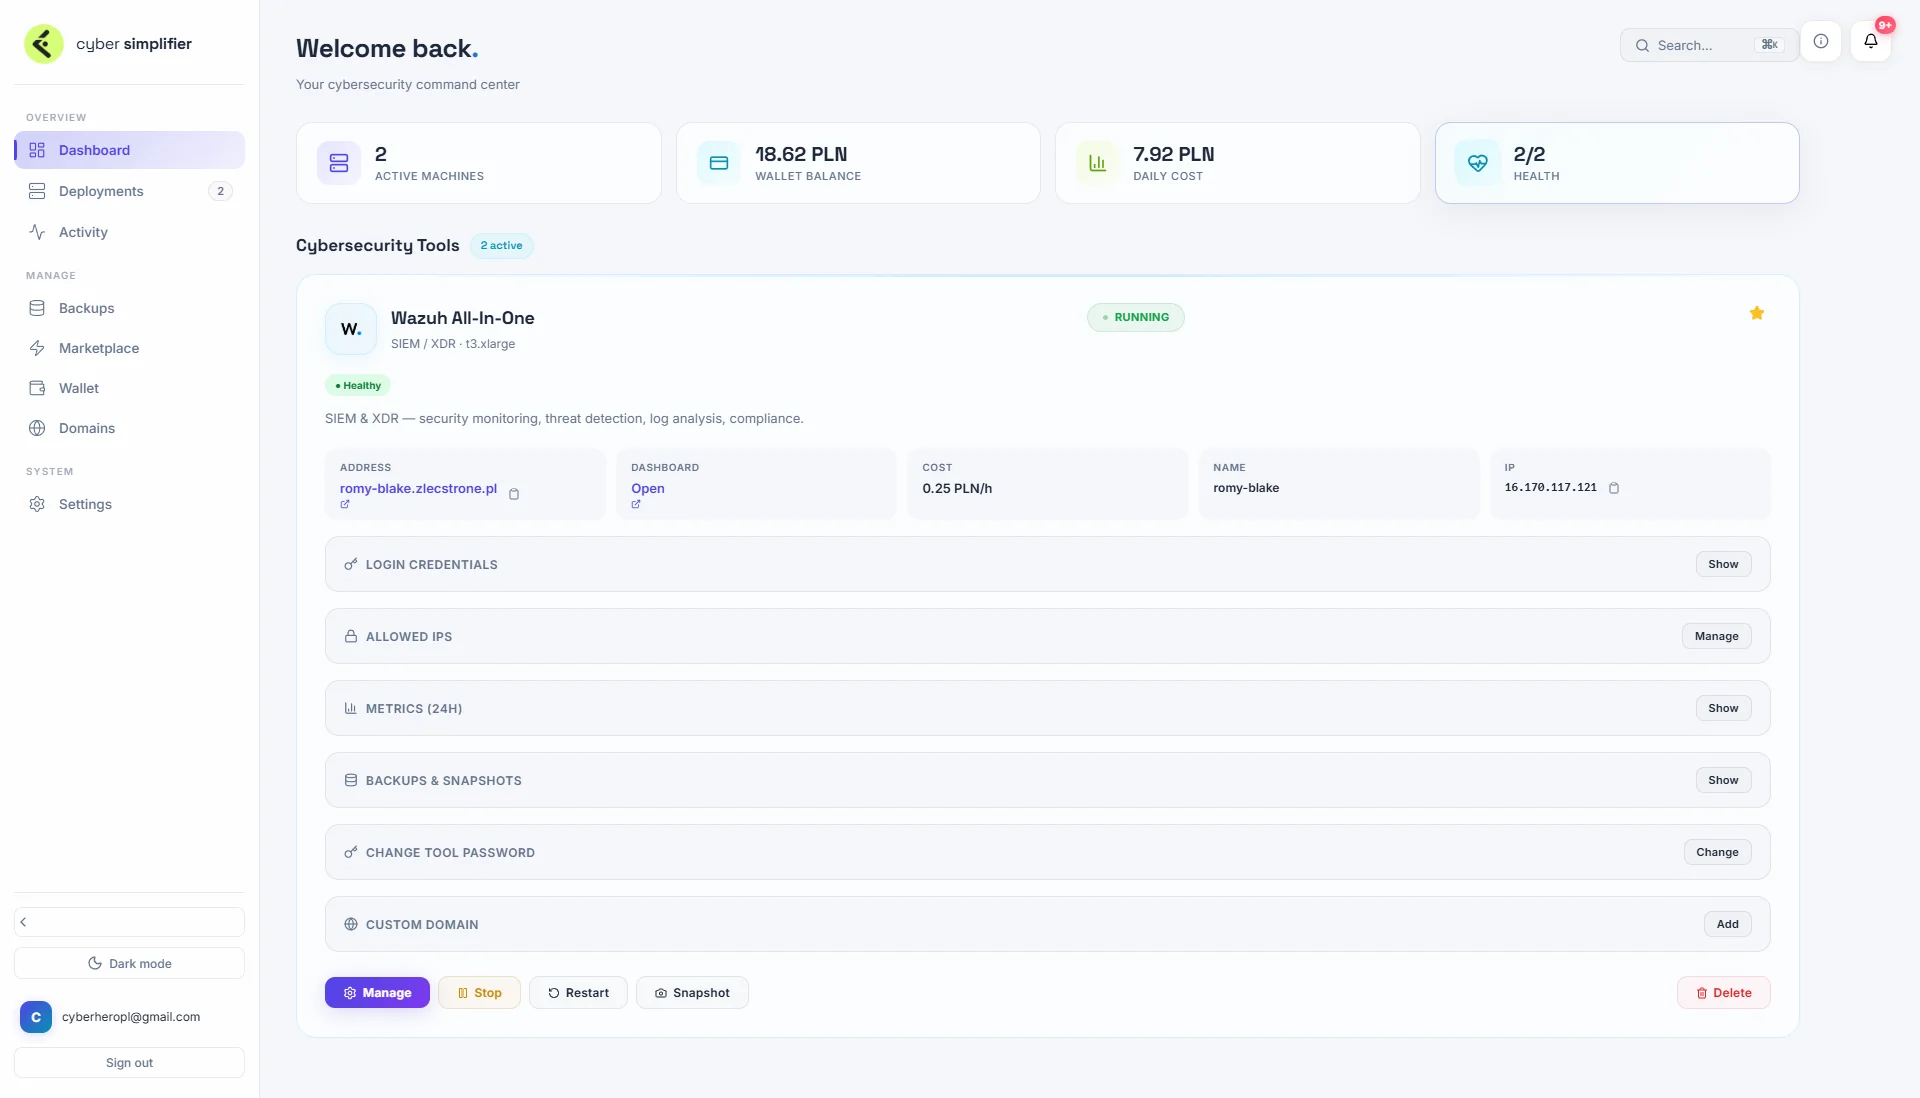This screenshot has height=1098, width=1920.
Task: Click the Wazuh W. tool logo
Action: (x=351, y=329)
